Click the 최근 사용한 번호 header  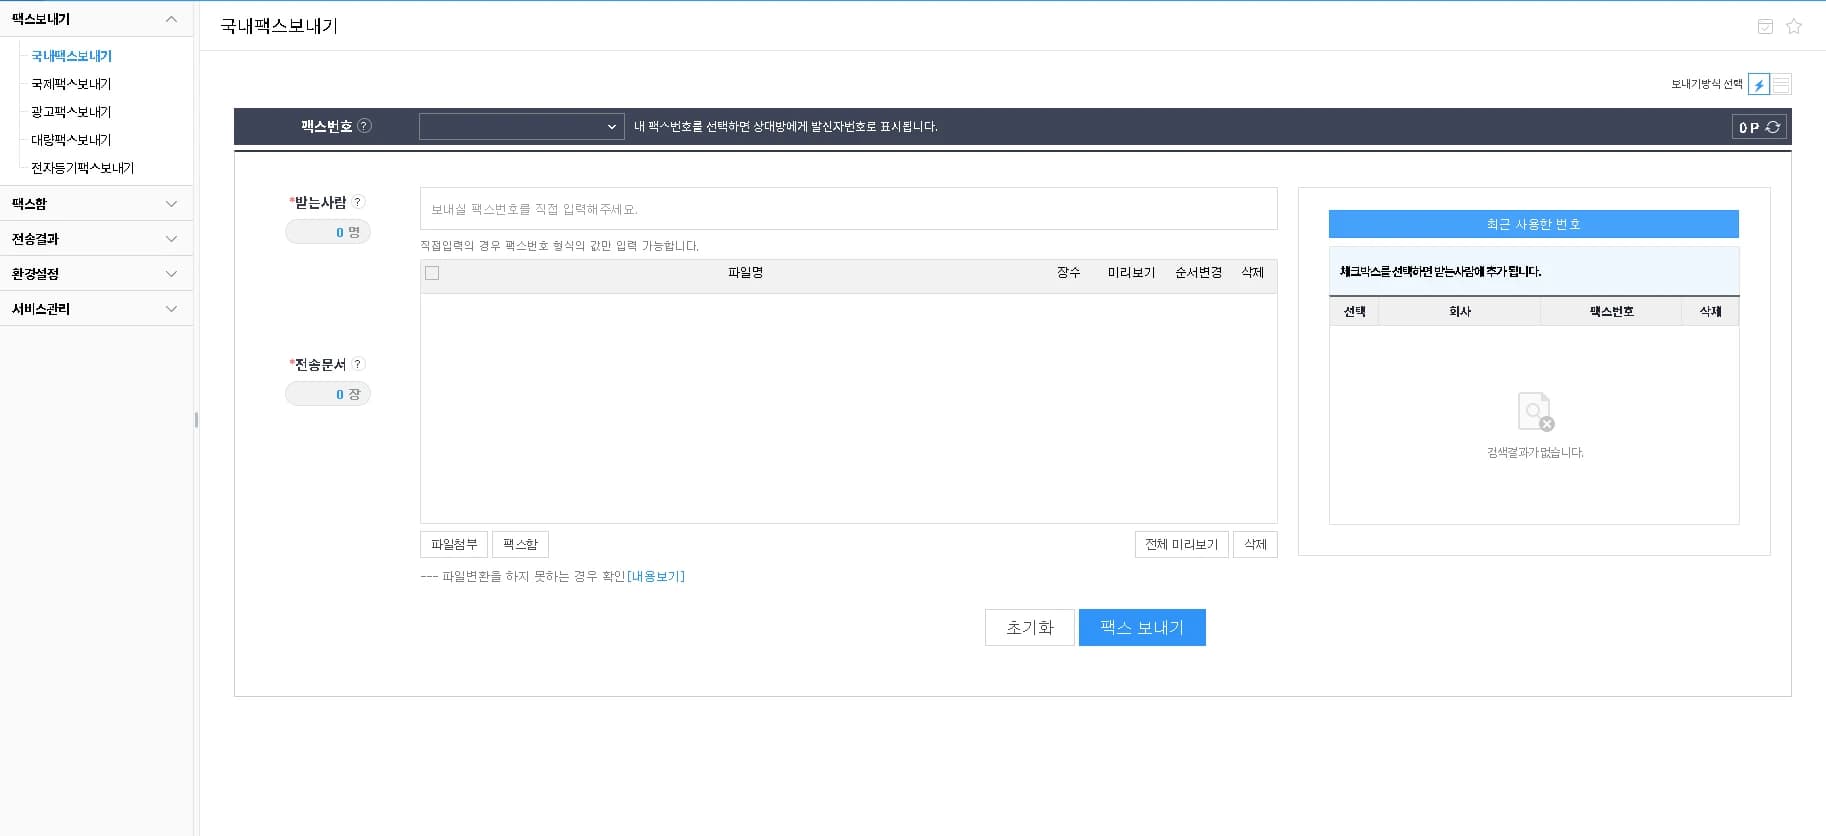pyautogui.click(x=1534, y=224)
